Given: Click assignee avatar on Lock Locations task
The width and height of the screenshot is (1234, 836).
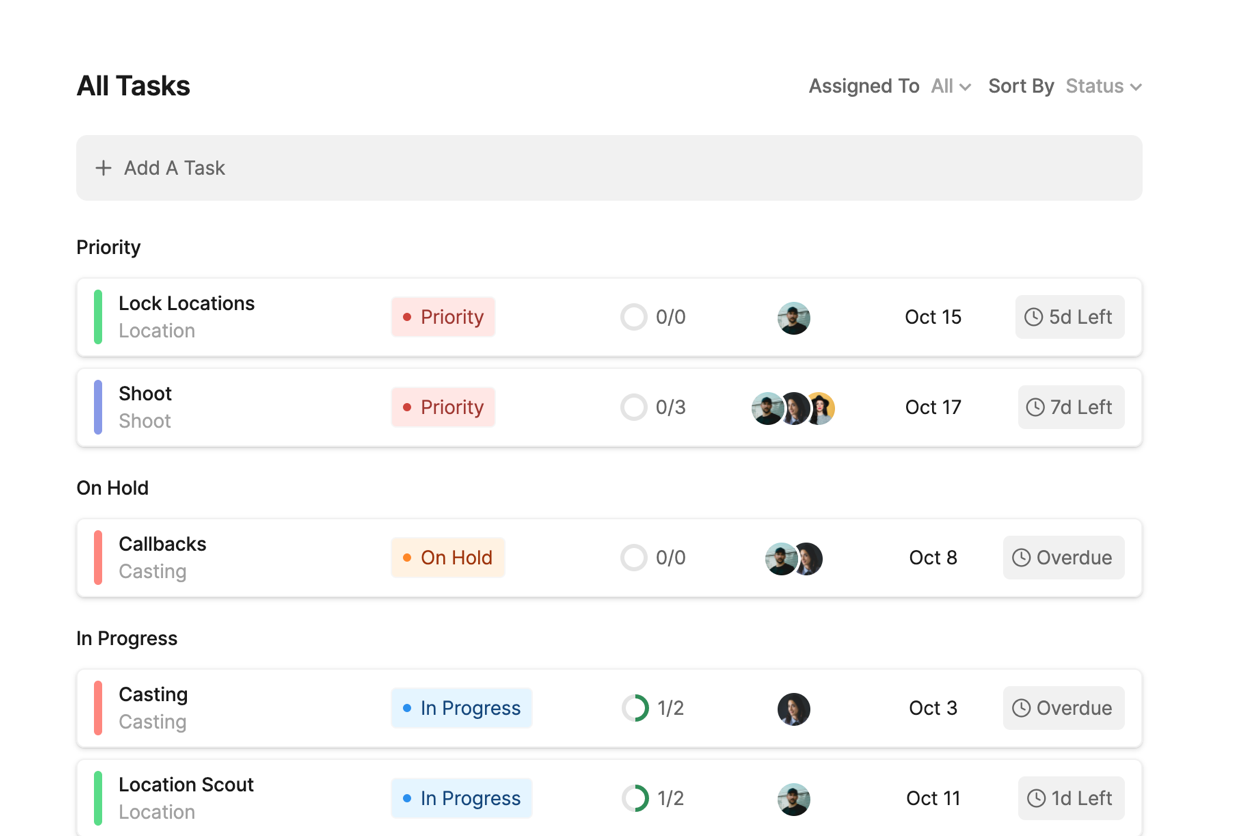Looking at the screenshot, I should (x=793, y=318).
